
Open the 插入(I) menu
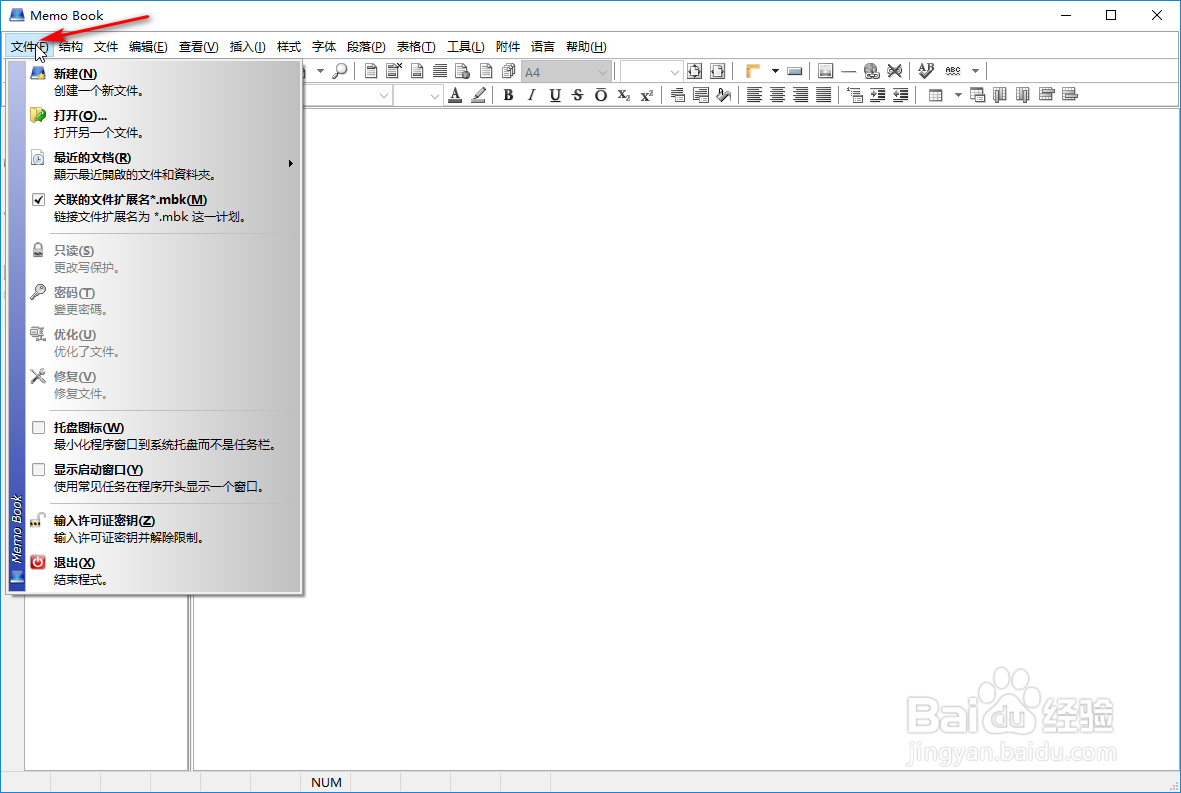pyautogui.click(x=247, y=47)
